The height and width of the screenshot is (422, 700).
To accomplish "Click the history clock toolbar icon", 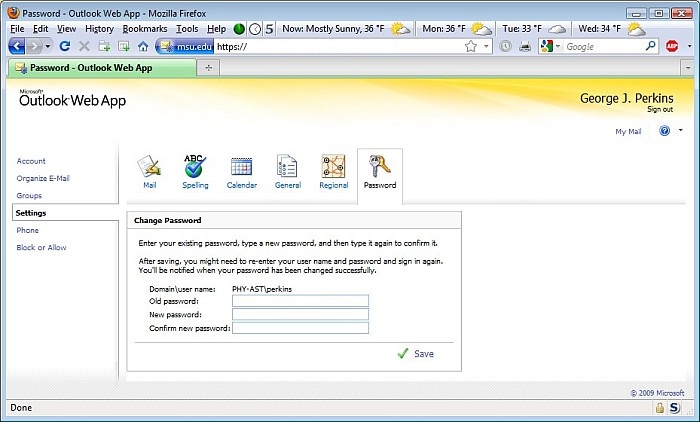I will click(505, 46).
